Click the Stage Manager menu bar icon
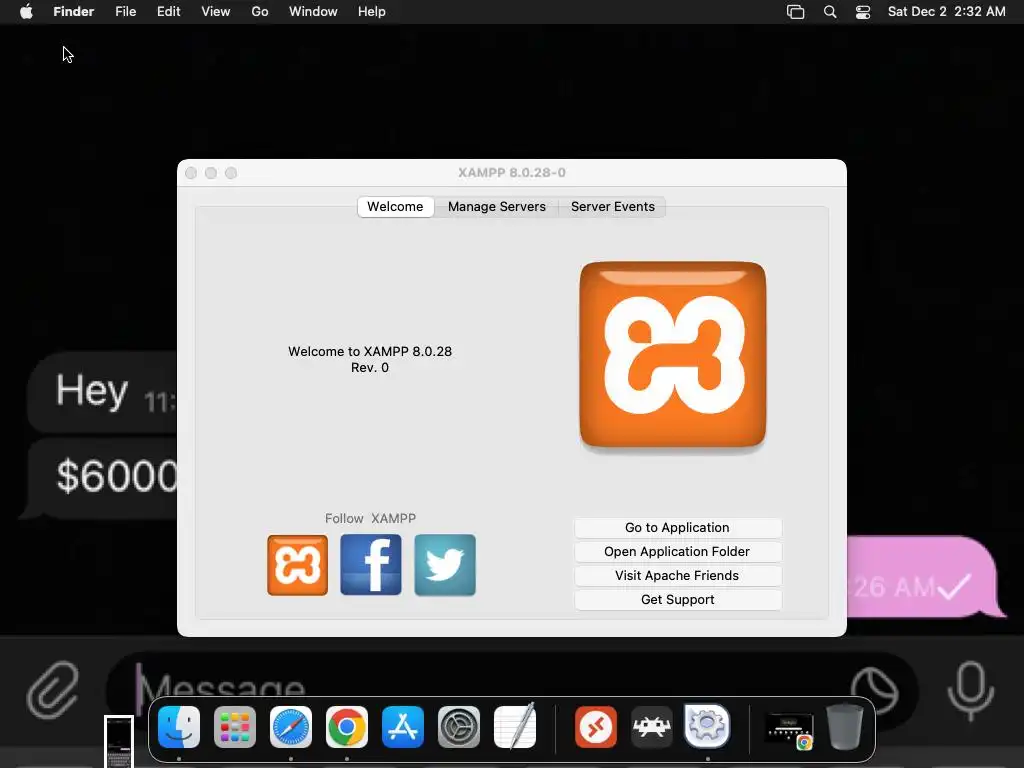Viewport: 1024px width, 768px height. (x=795, y=12)
